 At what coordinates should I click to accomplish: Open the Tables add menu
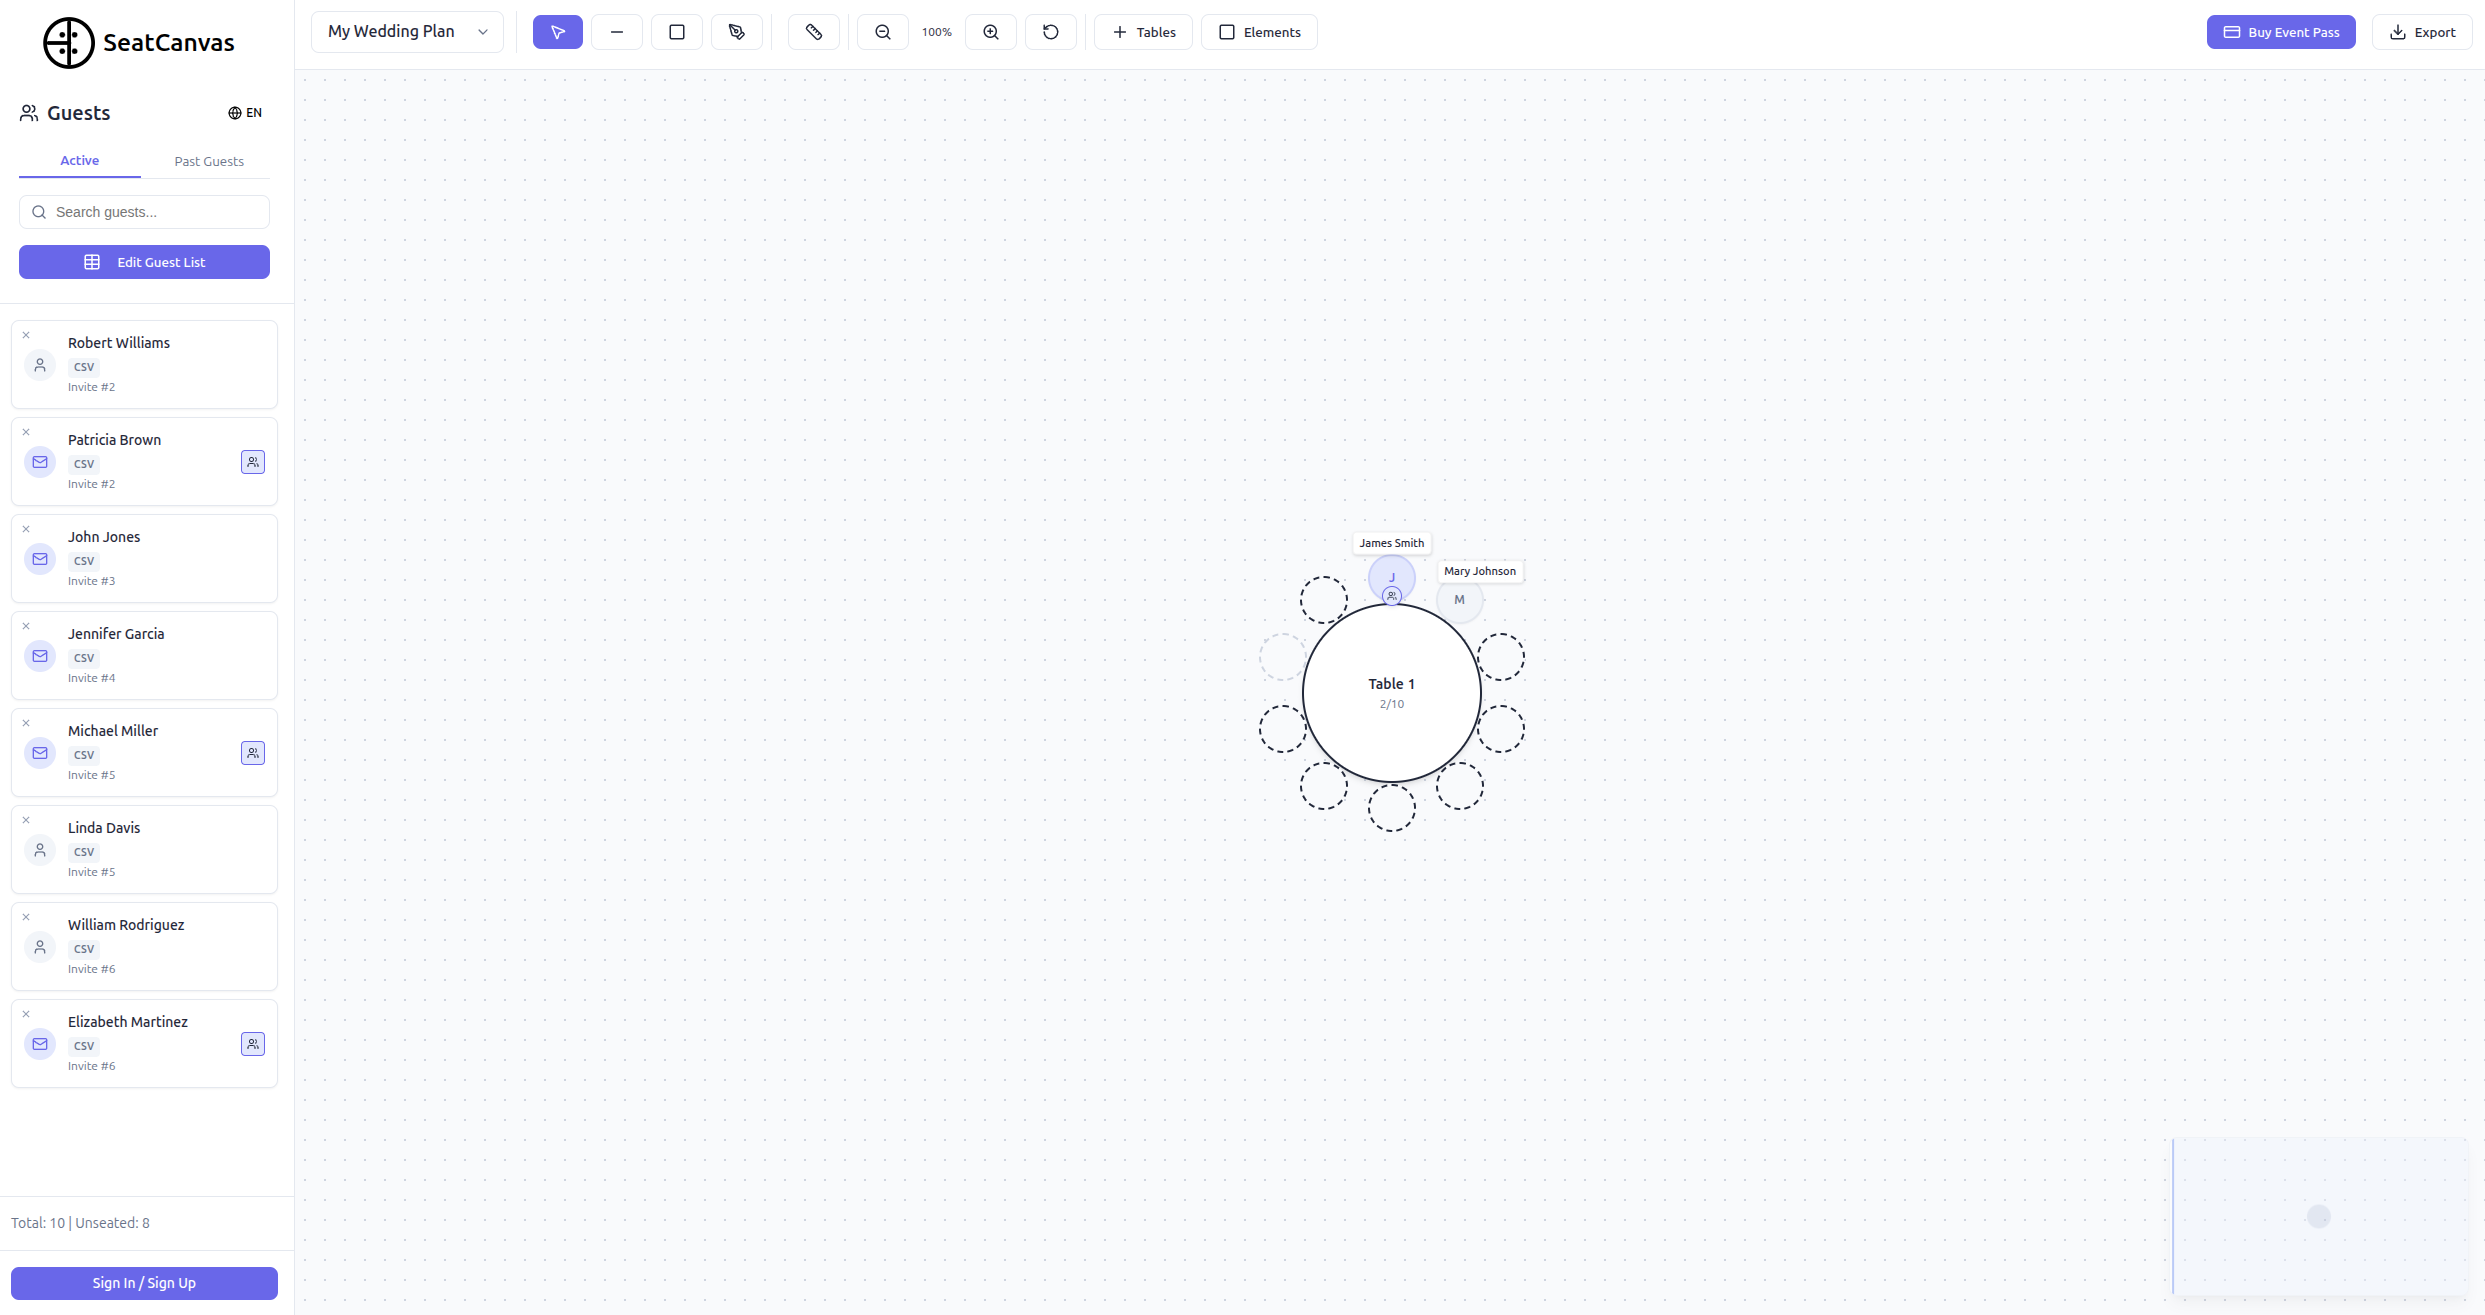pos(1144,32)
